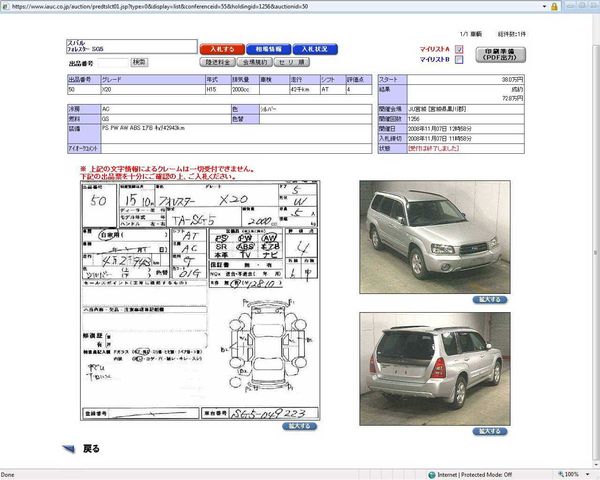Image resolution: width=600 pixels, height=480 pixels.
Task: Open the auction inspection sheet image
Action: pos(200,300)
